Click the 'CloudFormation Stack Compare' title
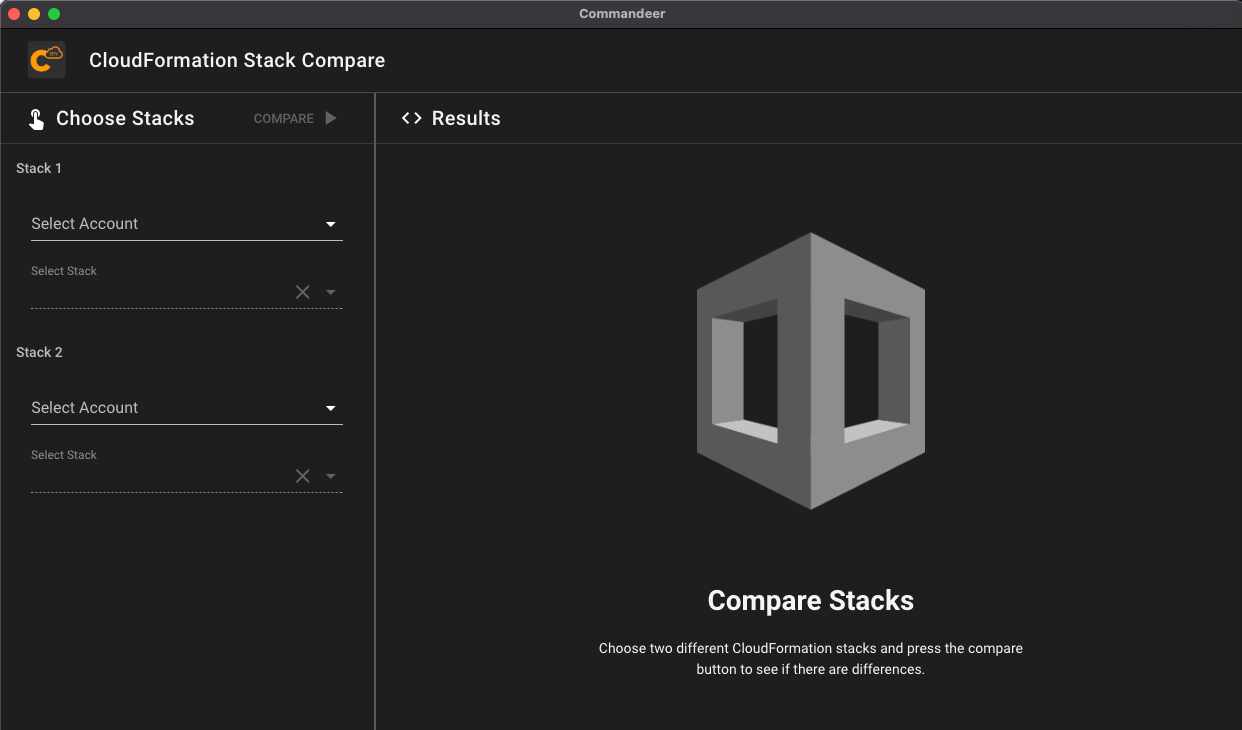The height and width of the screenshot is (730, 1242). coord(237,60)
